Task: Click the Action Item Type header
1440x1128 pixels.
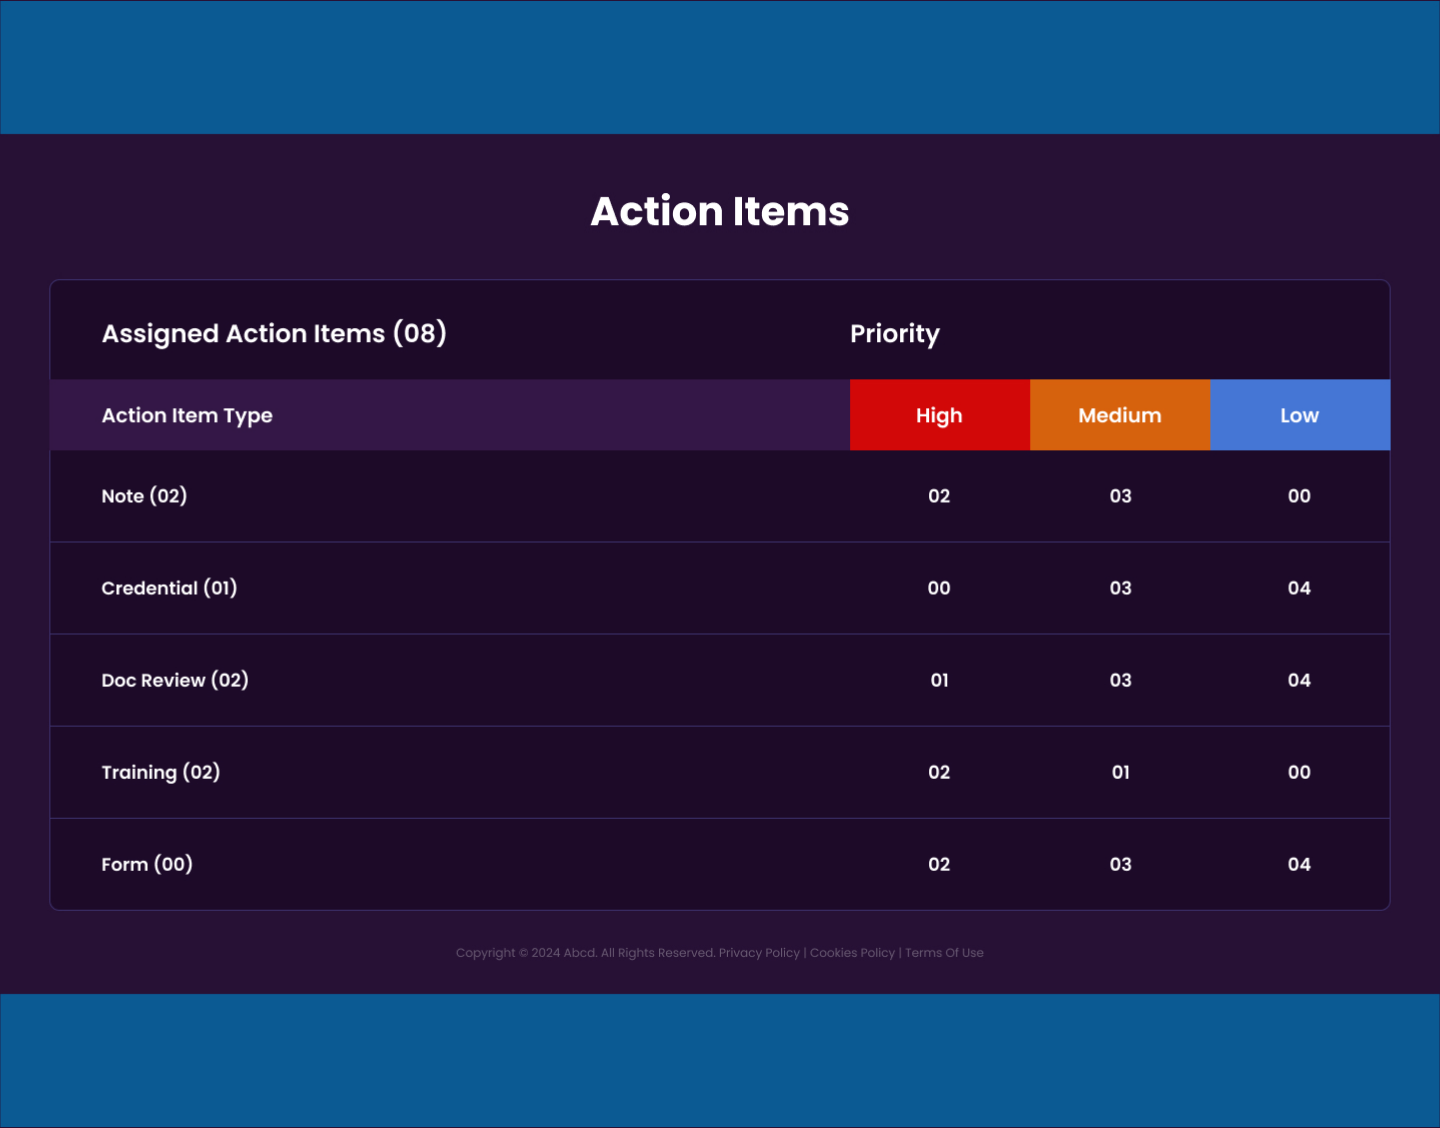Action: 187,415
